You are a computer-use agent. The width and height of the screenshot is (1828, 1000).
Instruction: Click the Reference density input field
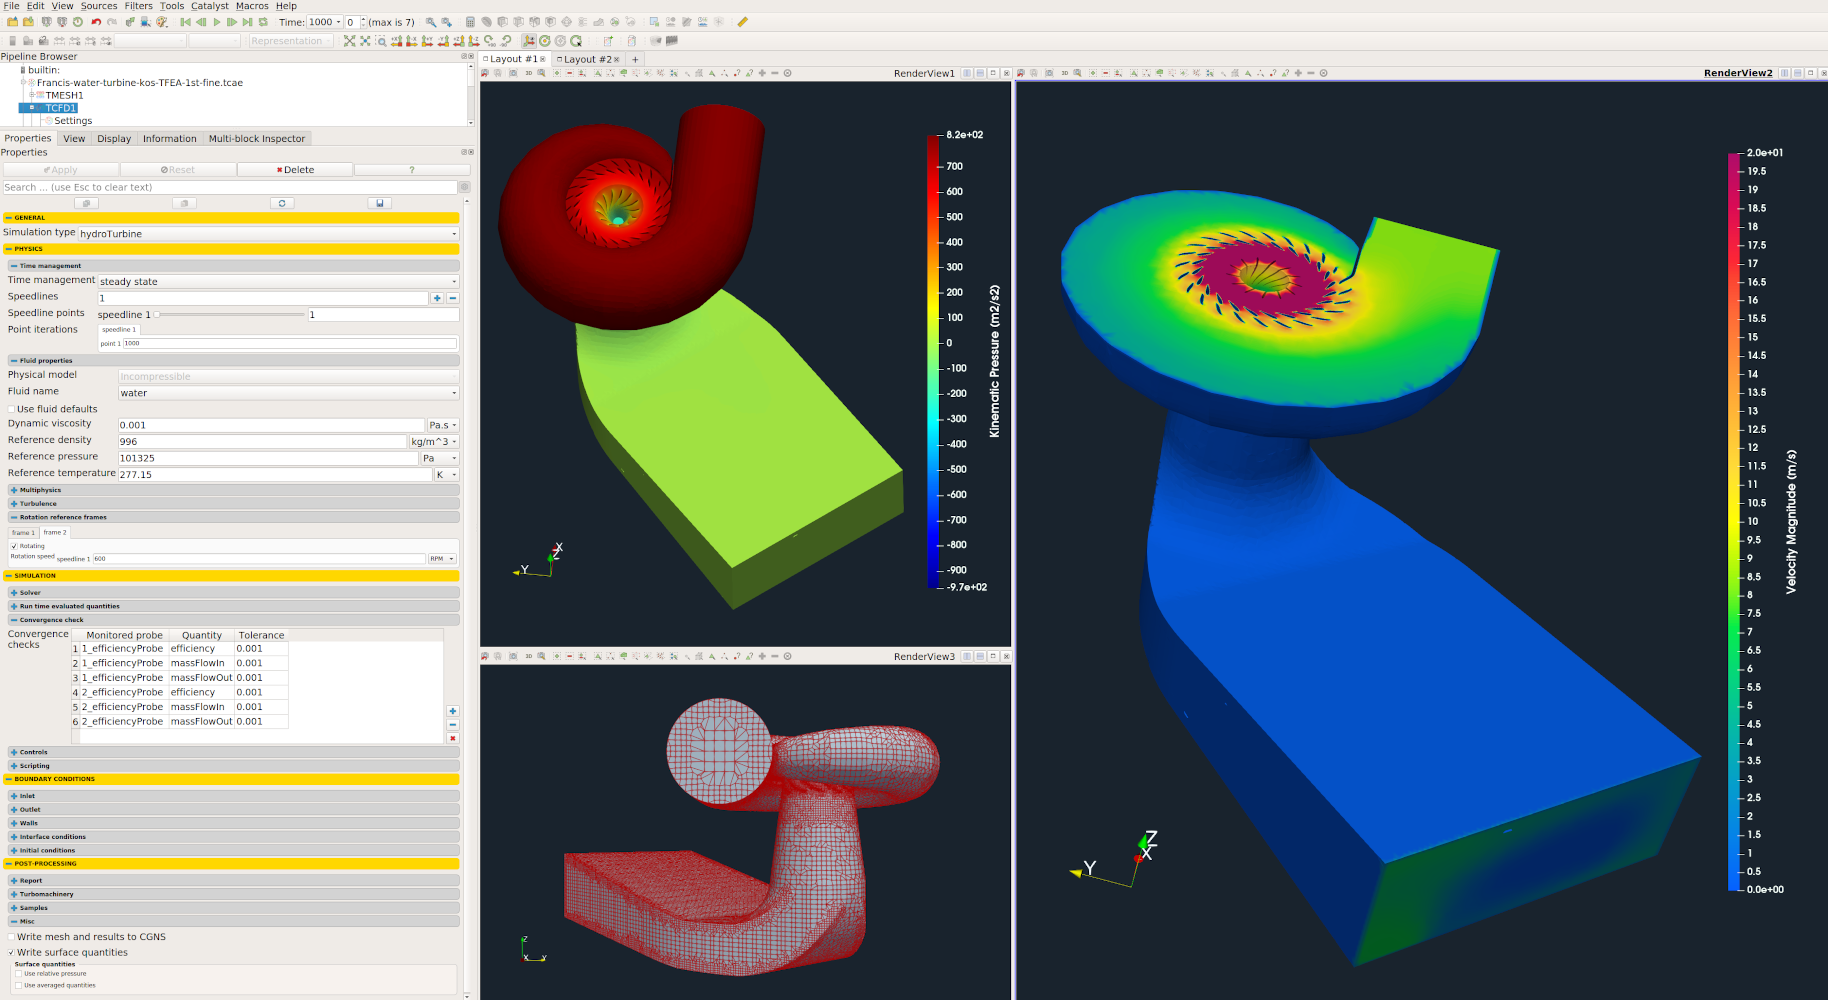(262, 441)
